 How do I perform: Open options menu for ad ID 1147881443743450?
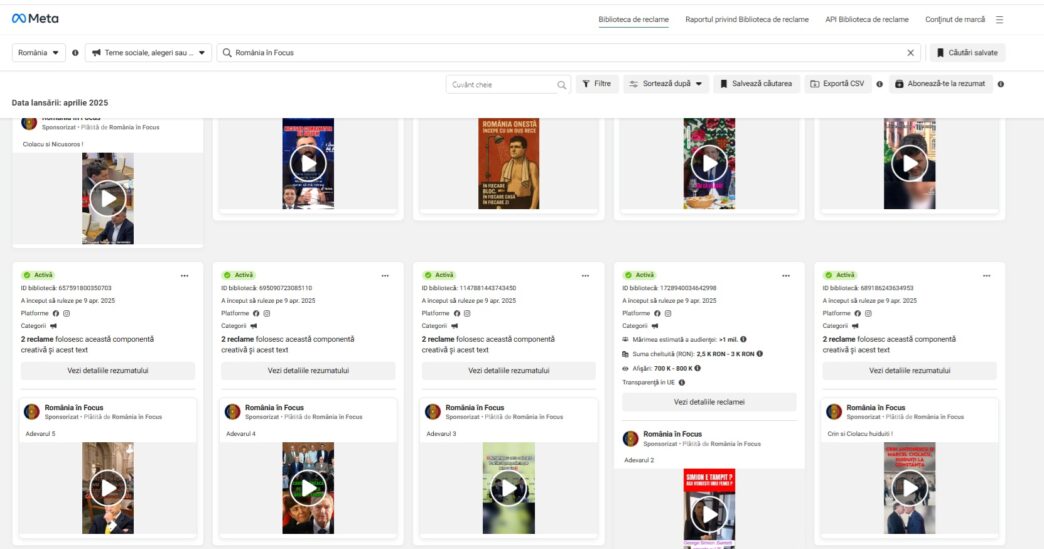coord(585,275)
